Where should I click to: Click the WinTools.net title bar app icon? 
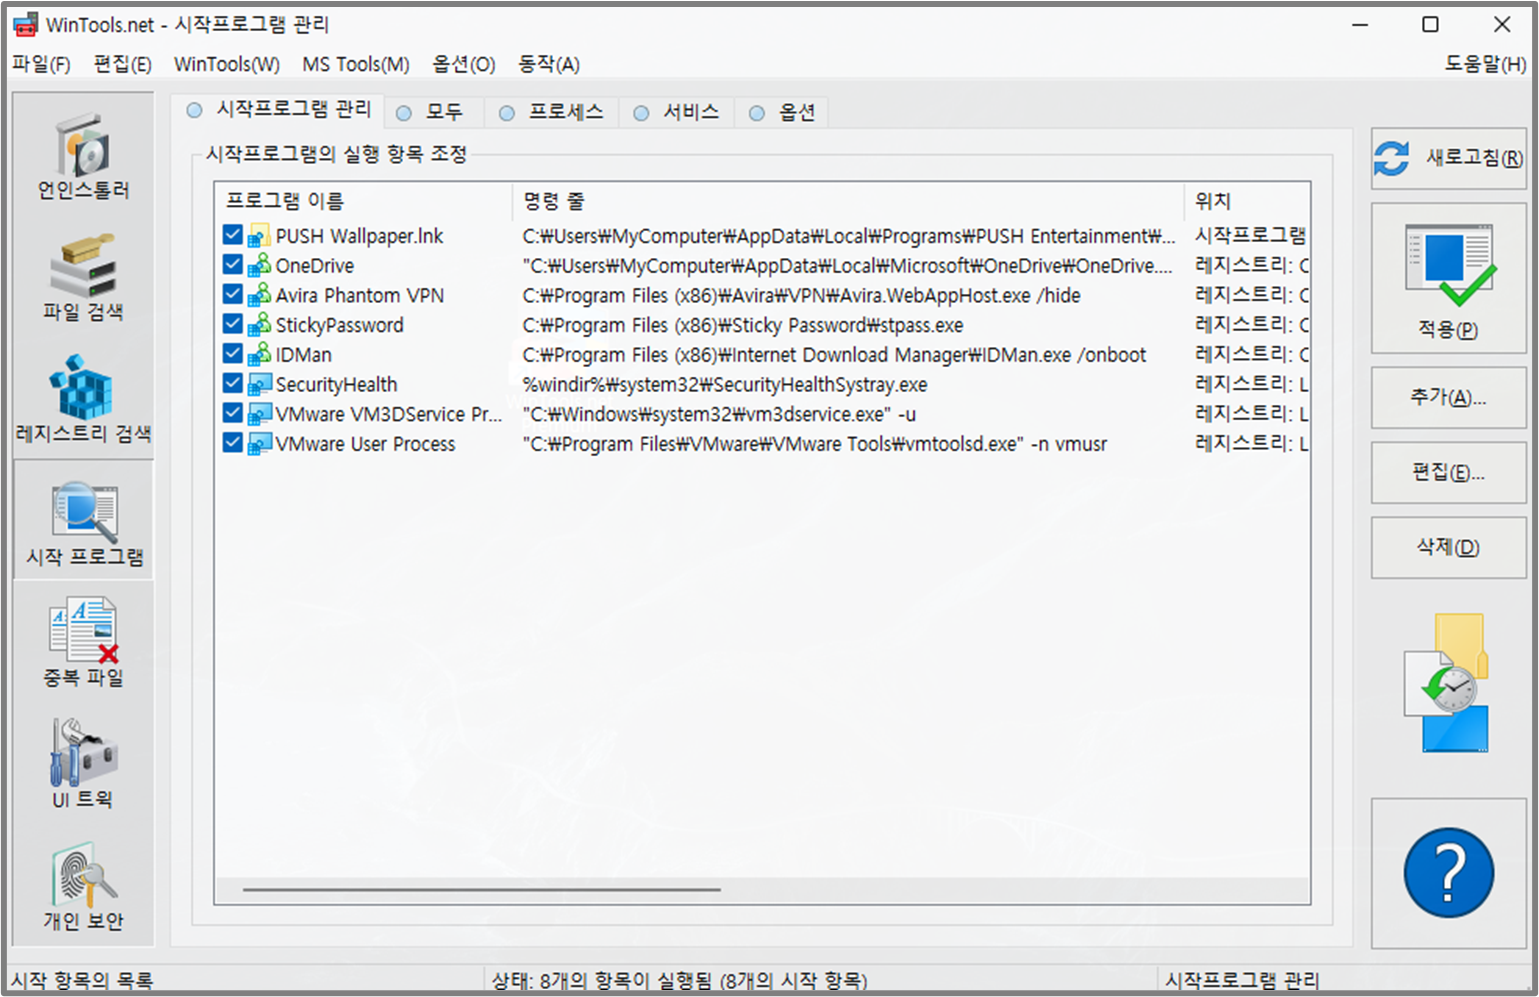click(x=25, y=24)
